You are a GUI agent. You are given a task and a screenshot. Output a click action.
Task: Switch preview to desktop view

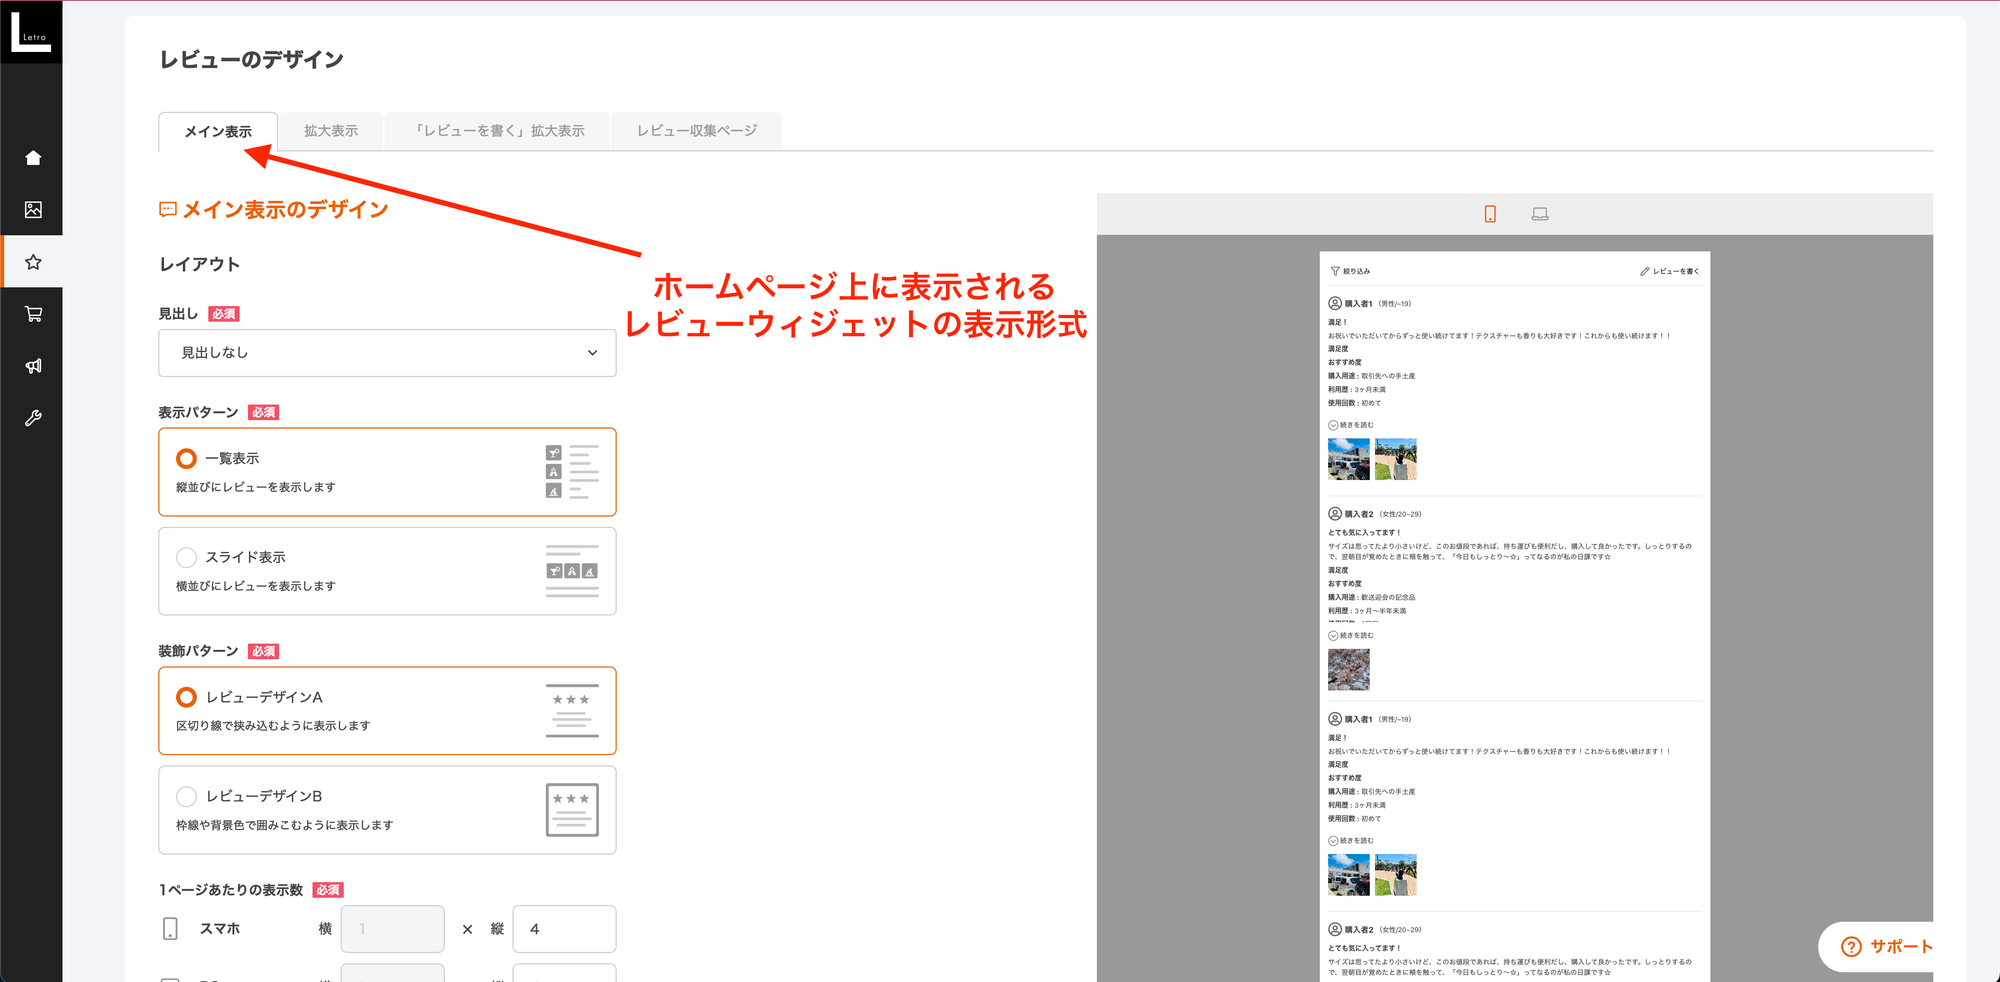coord(1540,213)
